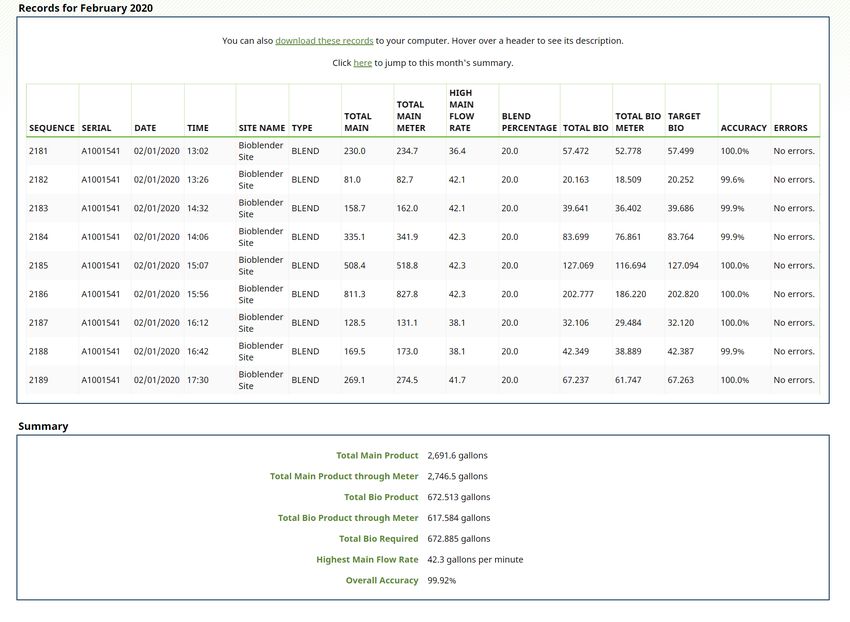The image size is (850, 622).
Task: Select the HIGH MAIN FLOW RATE header
Action: coord(462,111)
